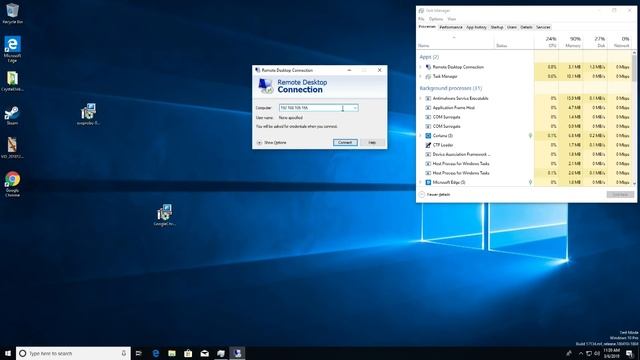Open the Action Center notifications icon
Viewport: 640px width, 360px height.
click(x=629, y=353)
